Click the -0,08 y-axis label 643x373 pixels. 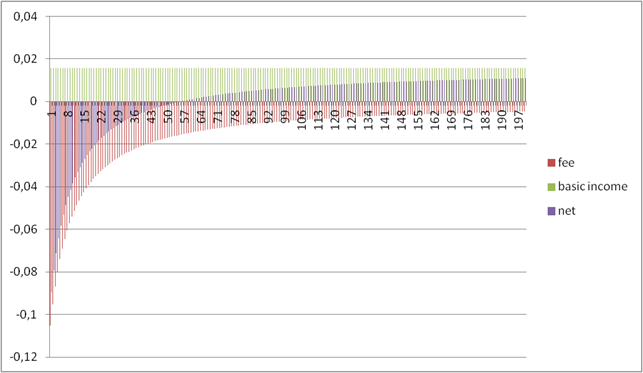[x=23, y=272]
